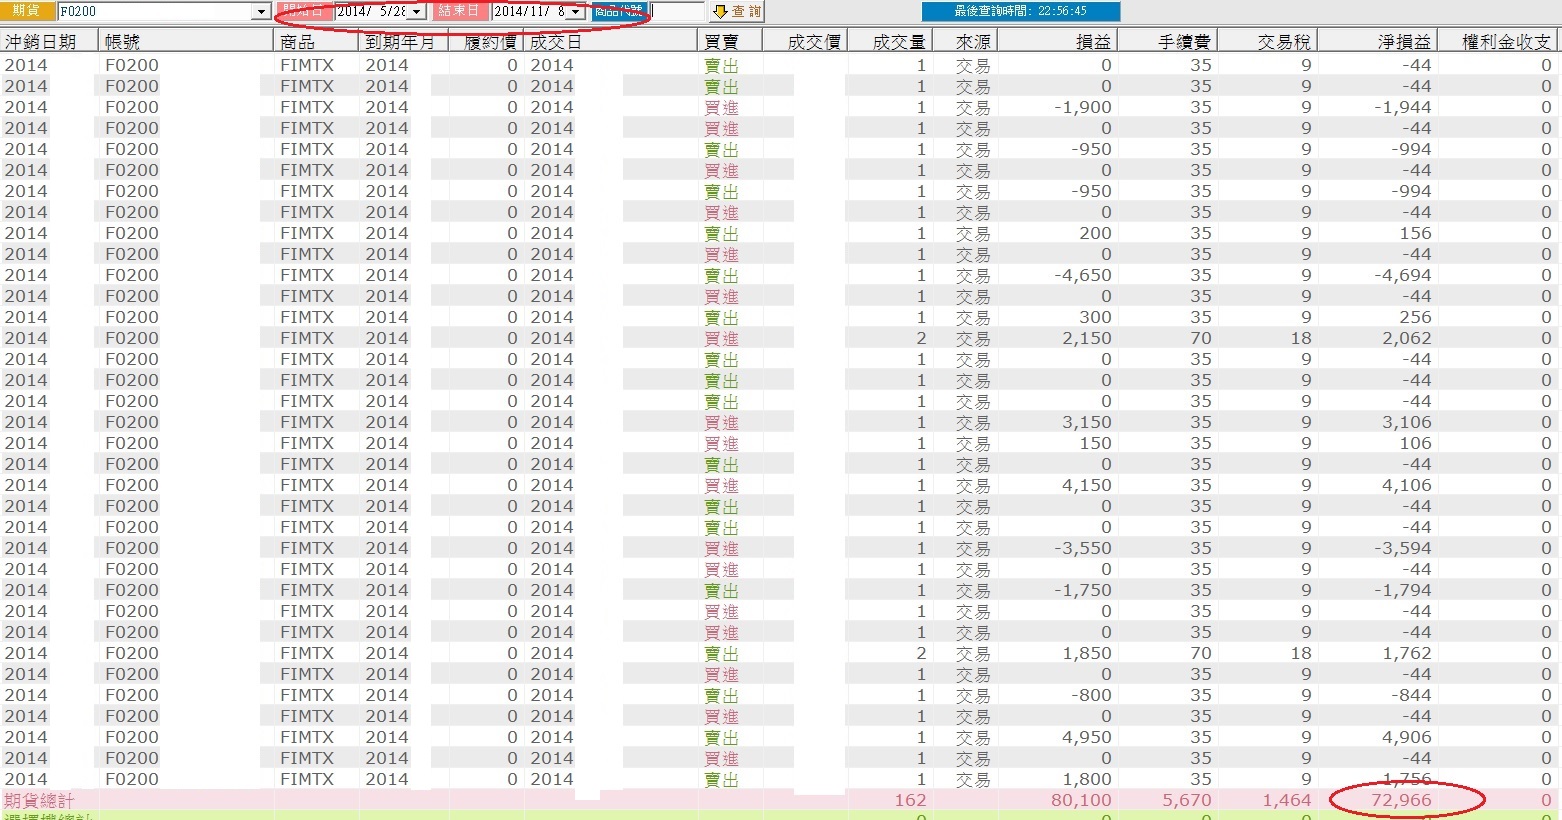The height and width of the screenshot is (820, 1562).
Task: Click into the 商品代號 input field
Action: (x=677, y=12)
